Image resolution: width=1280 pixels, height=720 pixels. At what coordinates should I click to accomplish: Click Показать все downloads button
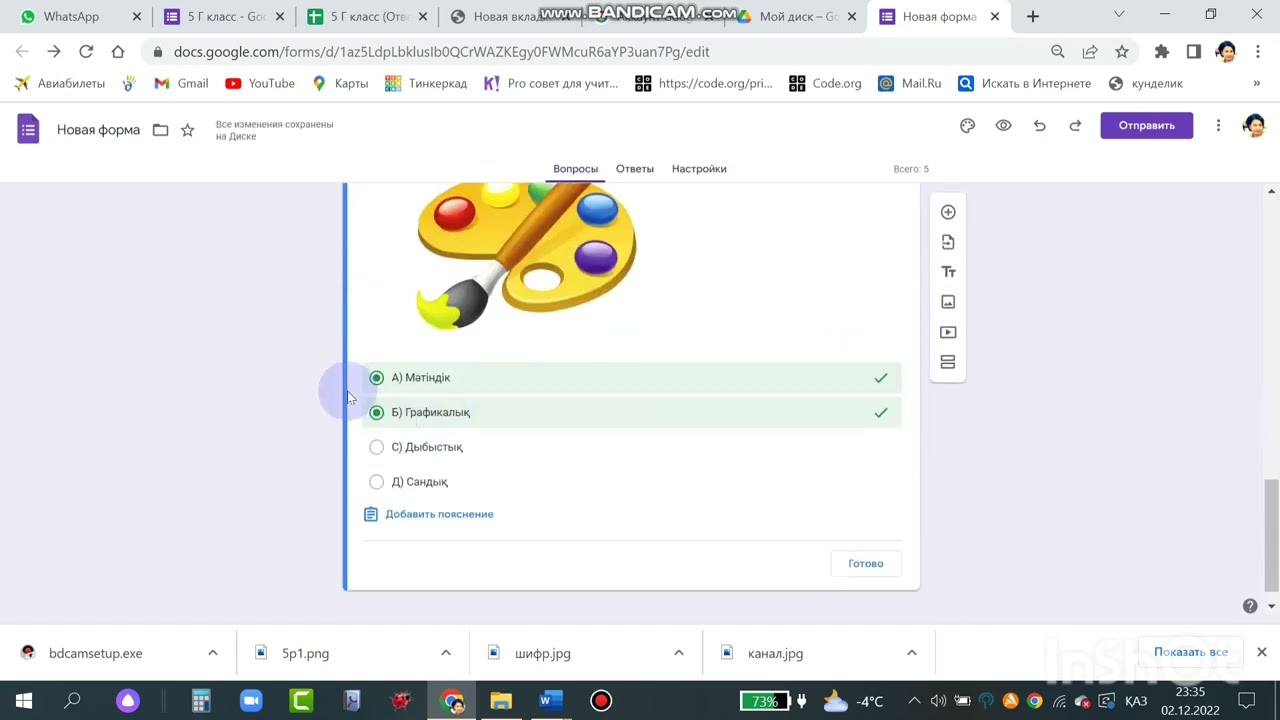[x=1191, y=652]
